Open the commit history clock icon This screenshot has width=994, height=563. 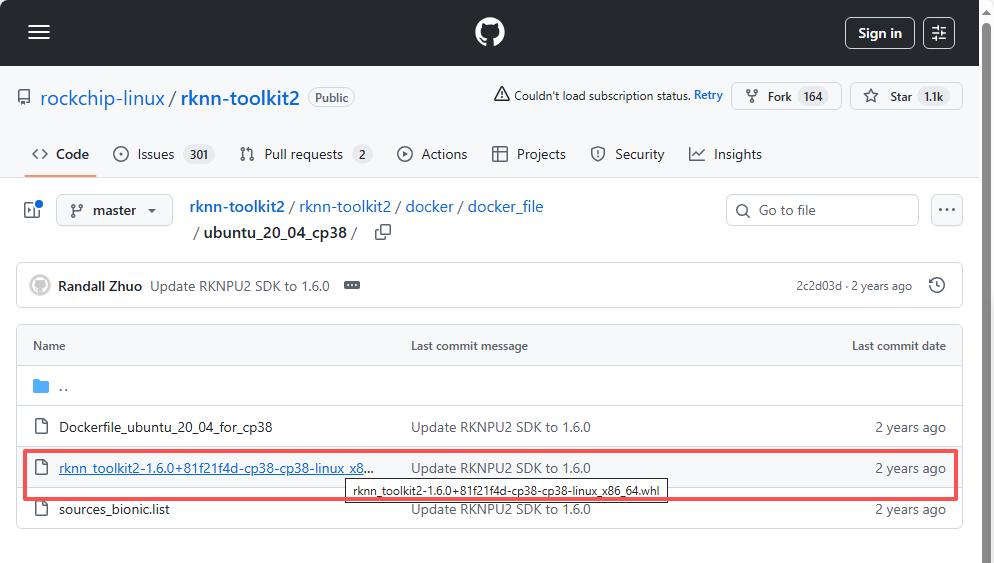click(937, 285)
